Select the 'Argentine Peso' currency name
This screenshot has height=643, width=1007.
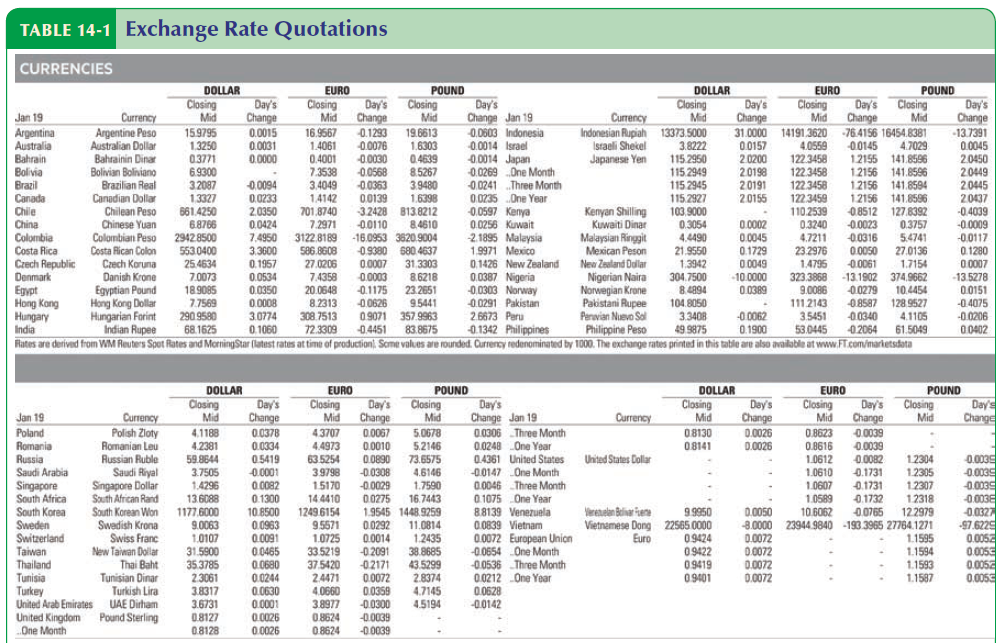126,133
